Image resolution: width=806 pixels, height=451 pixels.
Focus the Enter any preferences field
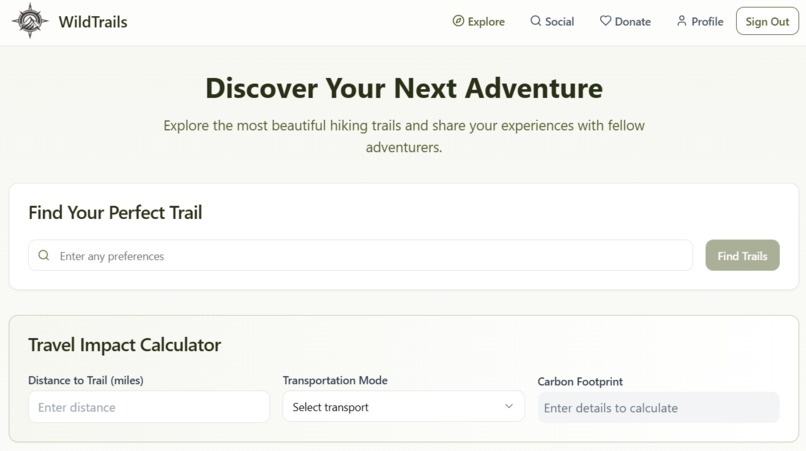(360, 255)
